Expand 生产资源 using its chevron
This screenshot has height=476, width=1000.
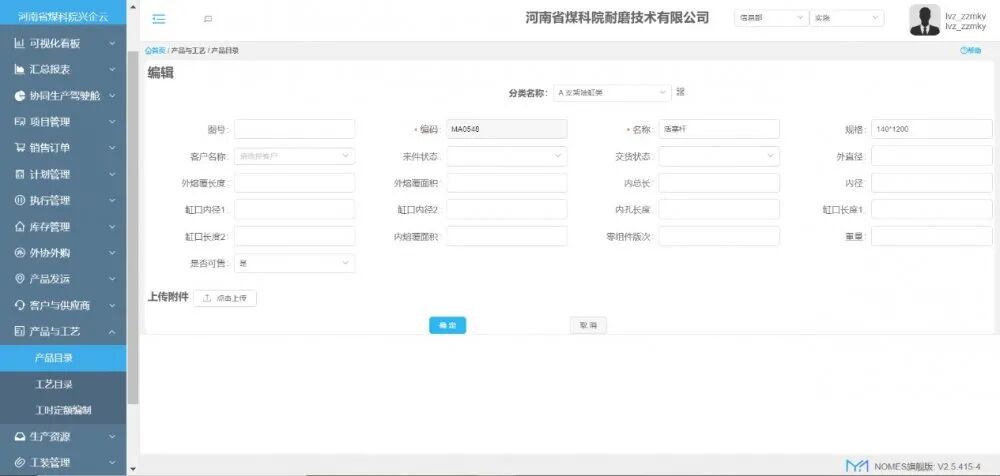point(112,437)
